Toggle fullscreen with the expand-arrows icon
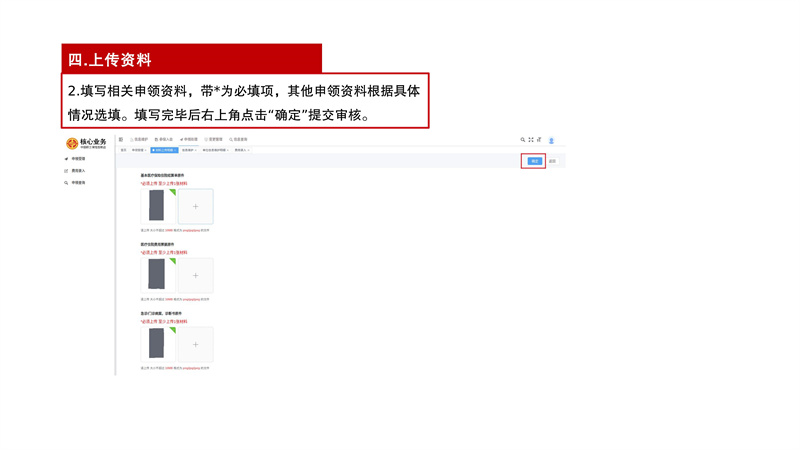Screen dimensions: 800x450 click(531, 139)
